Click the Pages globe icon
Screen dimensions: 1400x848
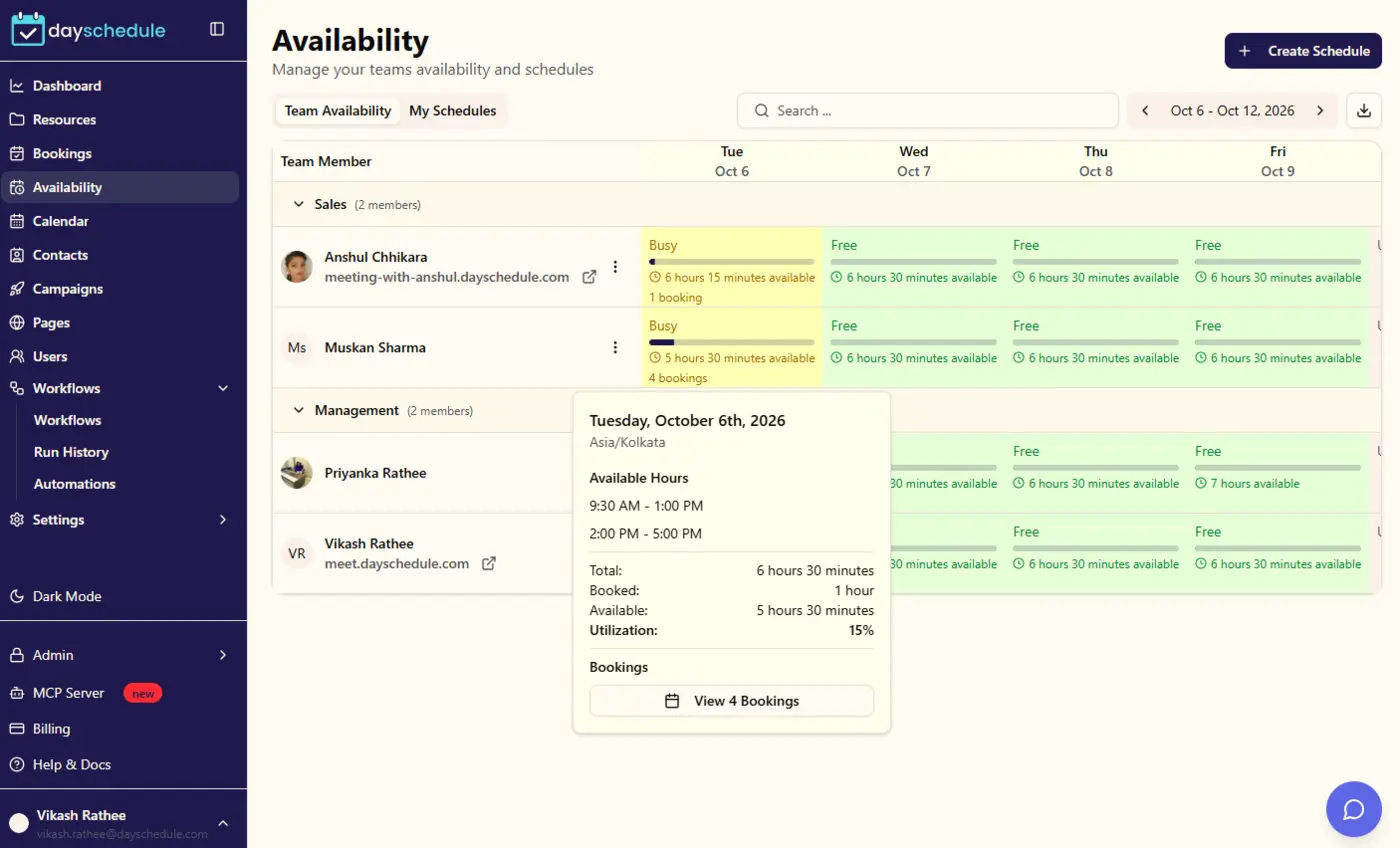click(17, 323)
